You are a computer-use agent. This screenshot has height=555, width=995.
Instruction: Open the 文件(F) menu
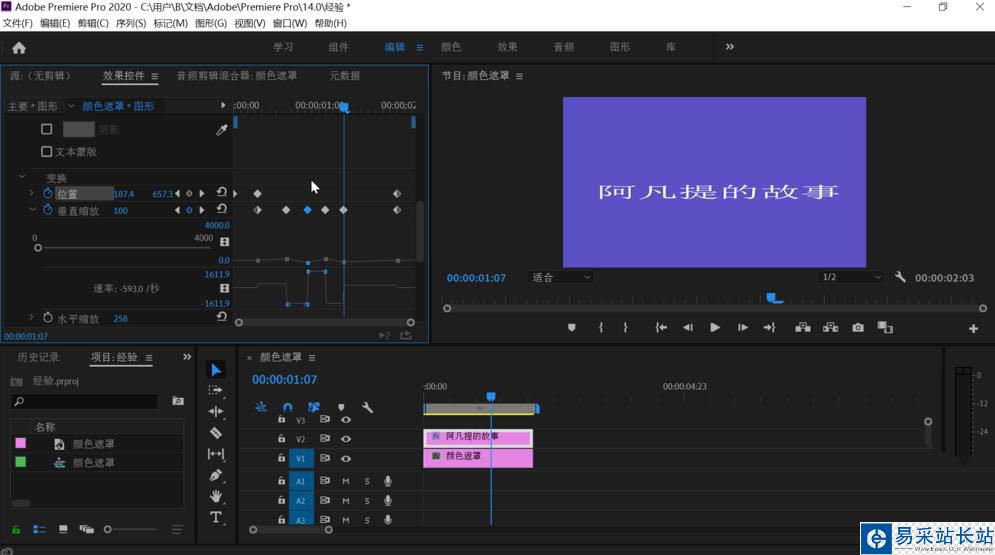tap(17, 23)
